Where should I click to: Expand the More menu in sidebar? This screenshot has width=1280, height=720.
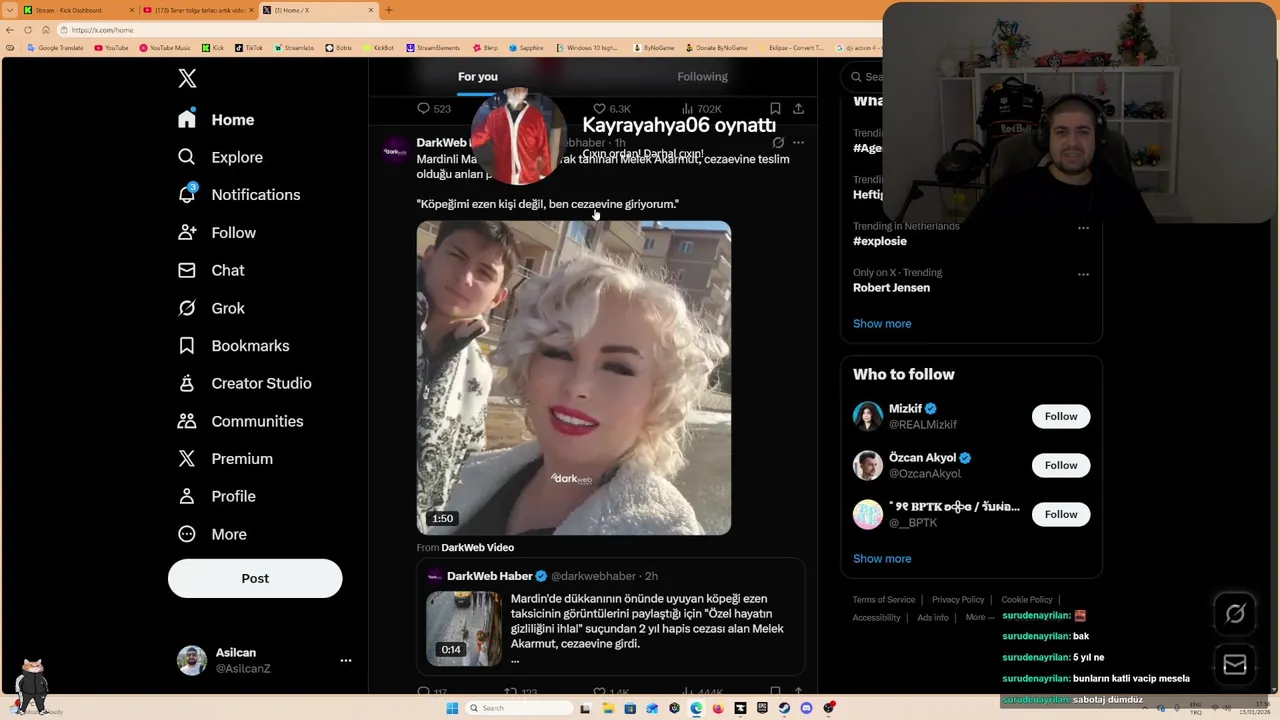211,534
